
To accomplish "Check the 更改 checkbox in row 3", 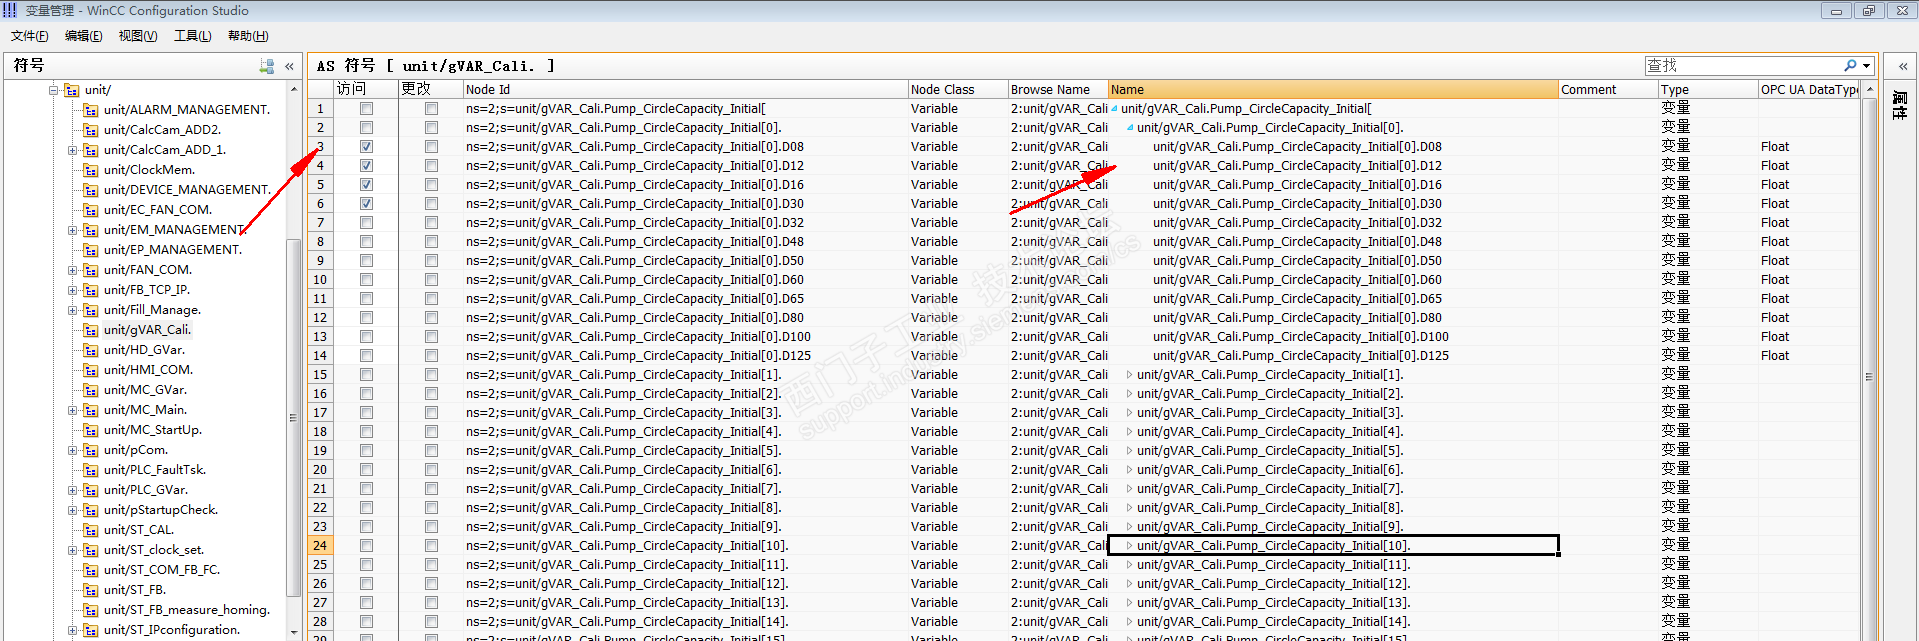I will pos(431,147).
